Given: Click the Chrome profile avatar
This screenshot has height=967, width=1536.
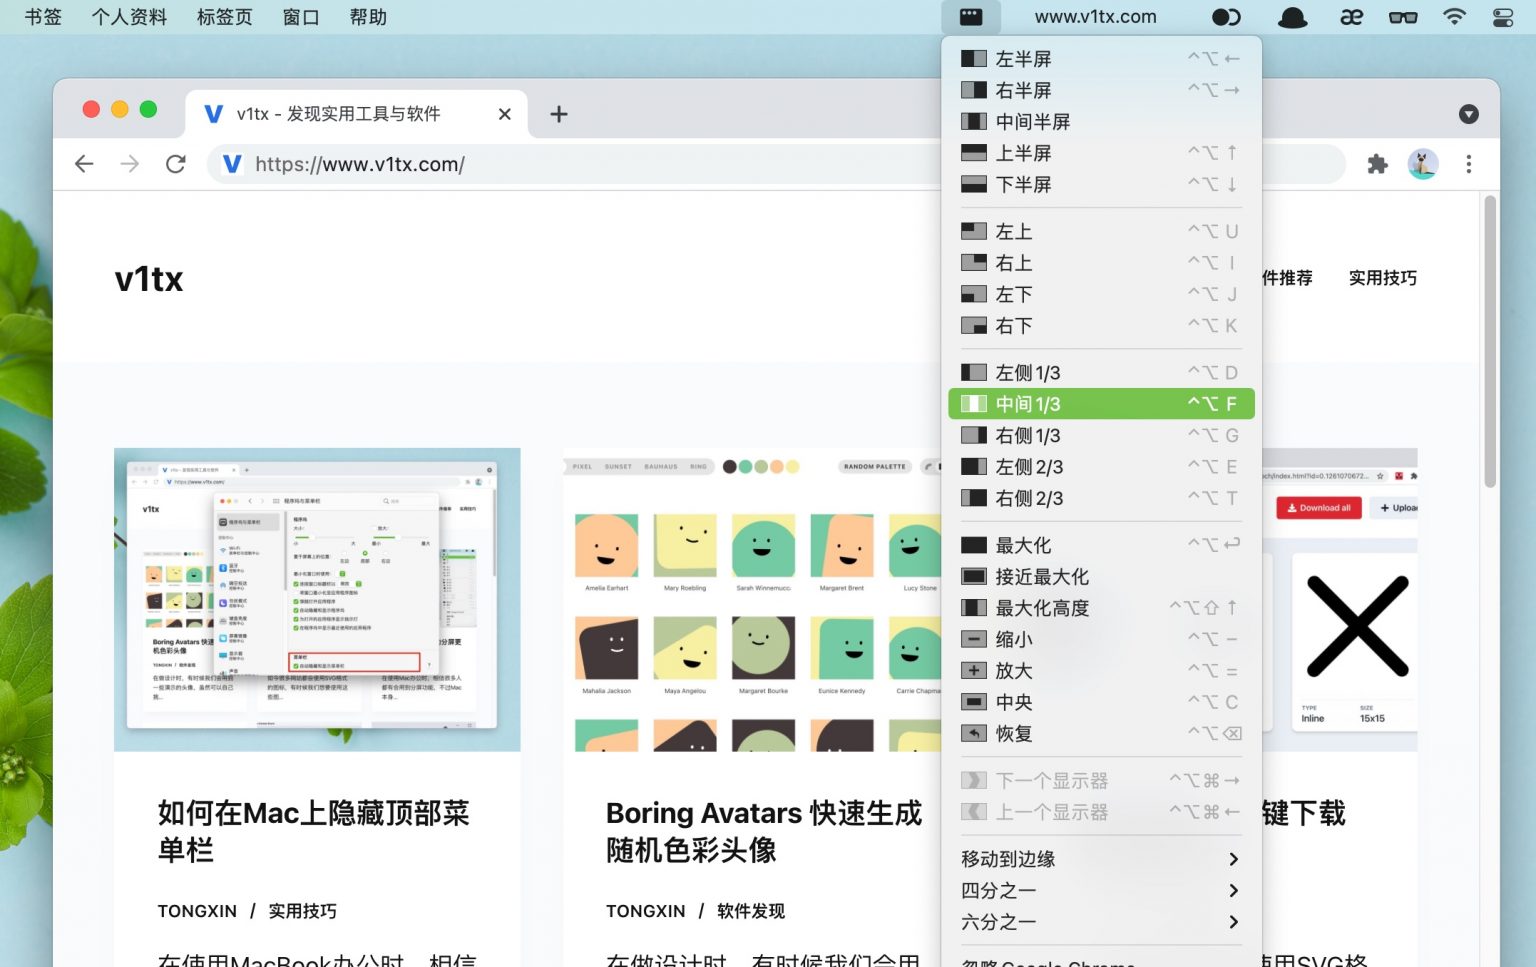Looking at the screenshot, I should click(1422, 164).
